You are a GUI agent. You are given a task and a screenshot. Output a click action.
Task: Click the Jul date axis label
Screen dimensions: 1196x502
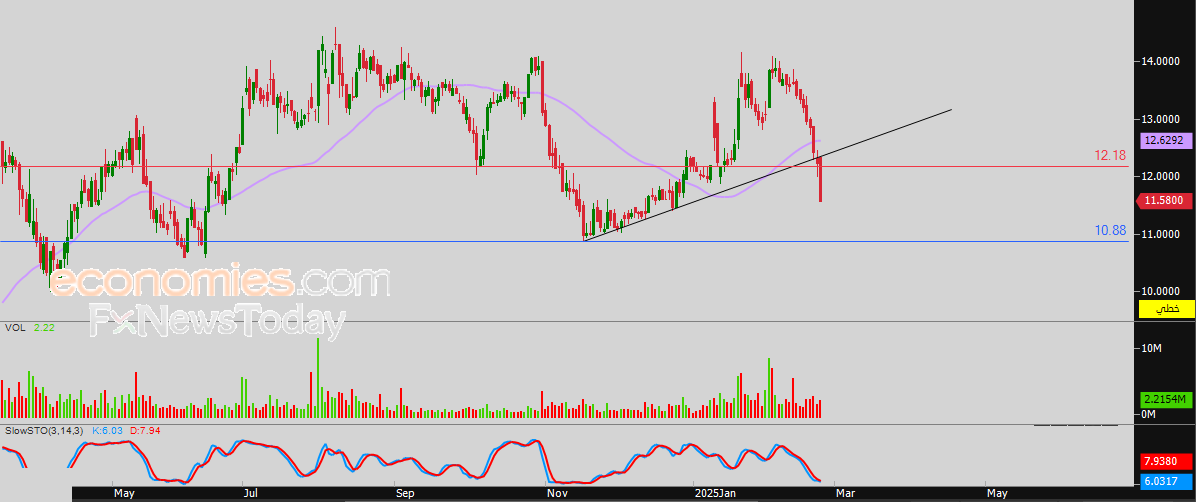tap(250, 494)
